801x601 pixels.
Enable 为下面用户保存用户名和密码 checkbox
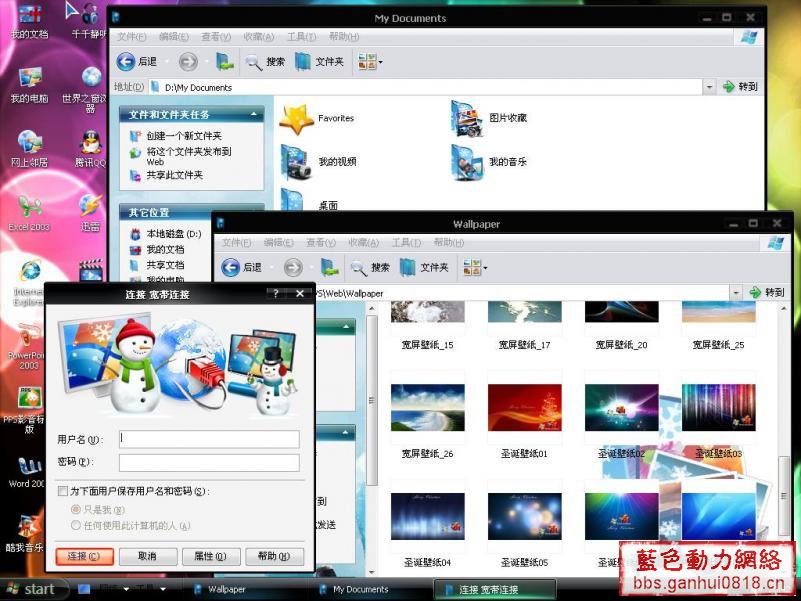click(x=63, y=492)
